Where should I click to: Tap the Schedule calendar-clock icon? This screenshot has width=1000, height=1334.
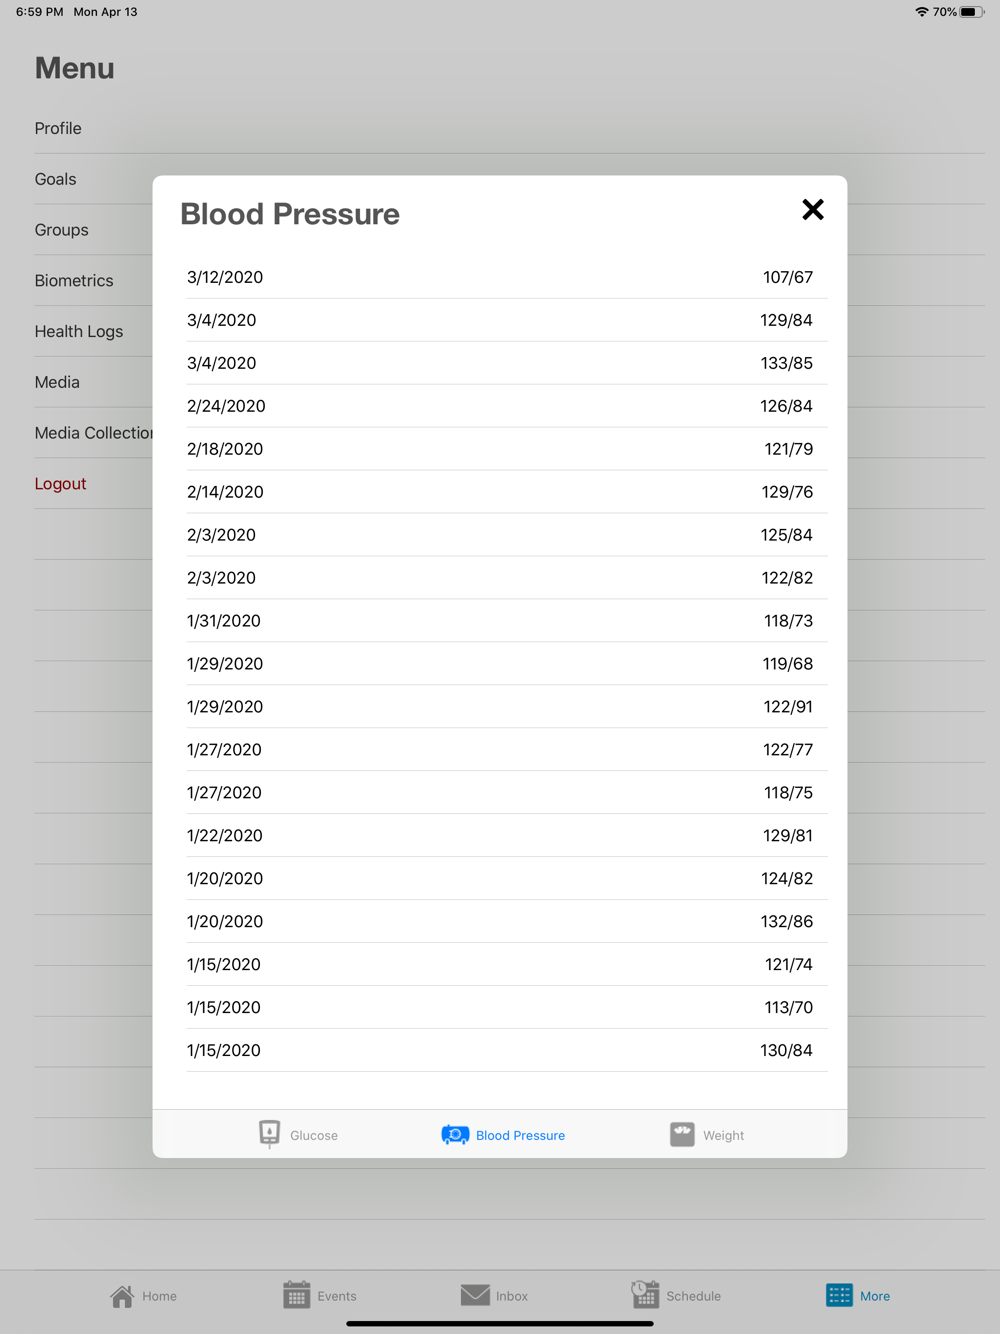tap(645, 1295)
